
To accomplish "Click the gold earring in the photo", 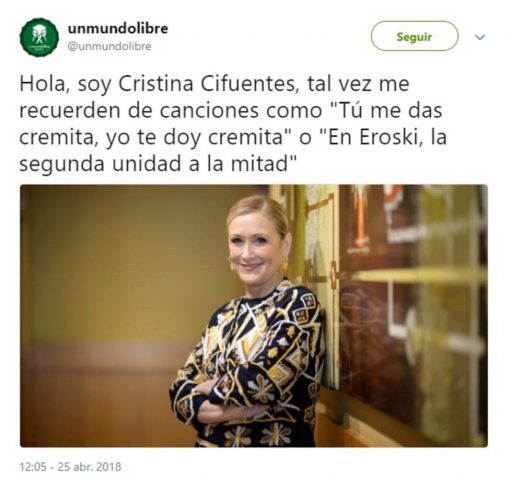I will pyautogui.click(x=284, y=266).
